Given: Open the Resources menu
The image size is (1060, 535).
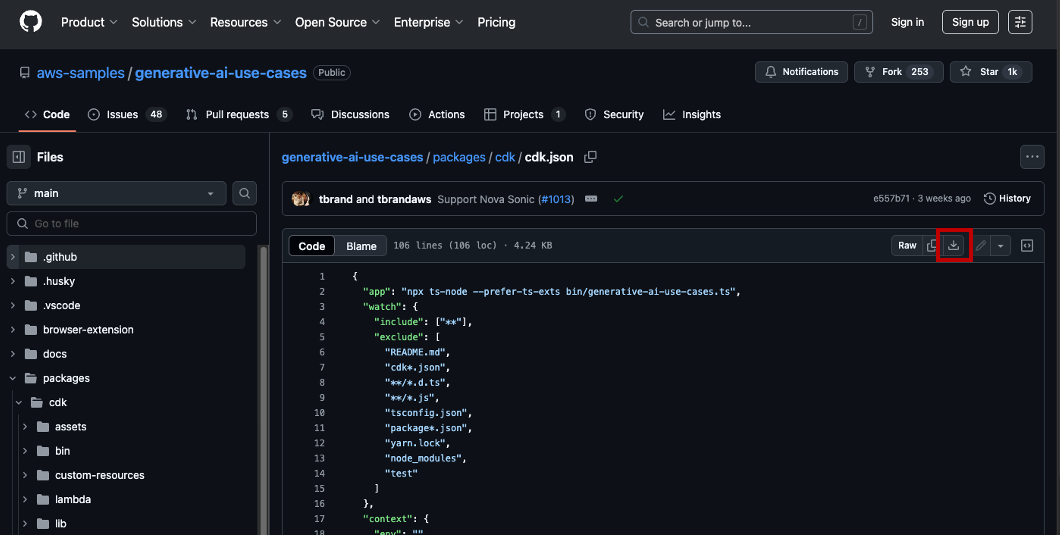Looking at the screenshot, I should coord(245,22).
